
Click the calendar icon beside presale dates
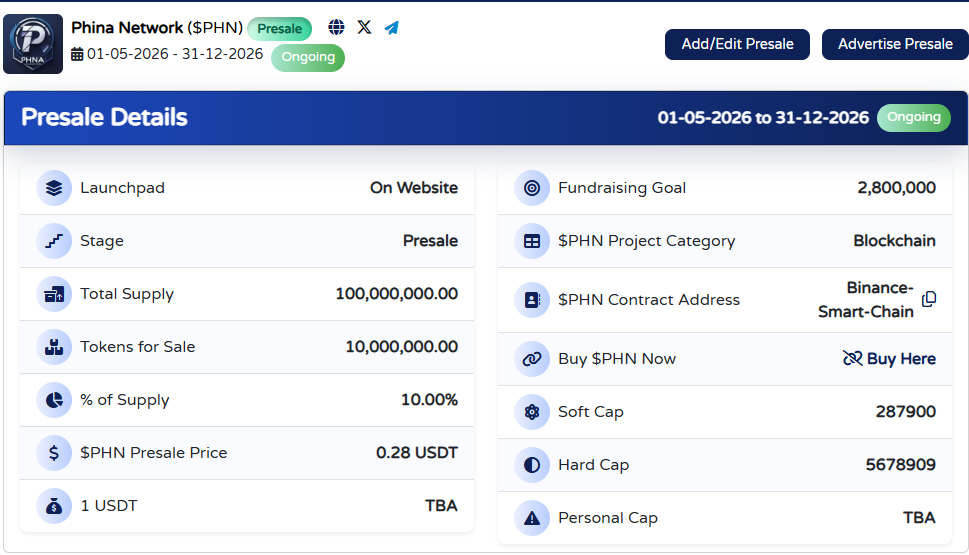tap(77, 54)
